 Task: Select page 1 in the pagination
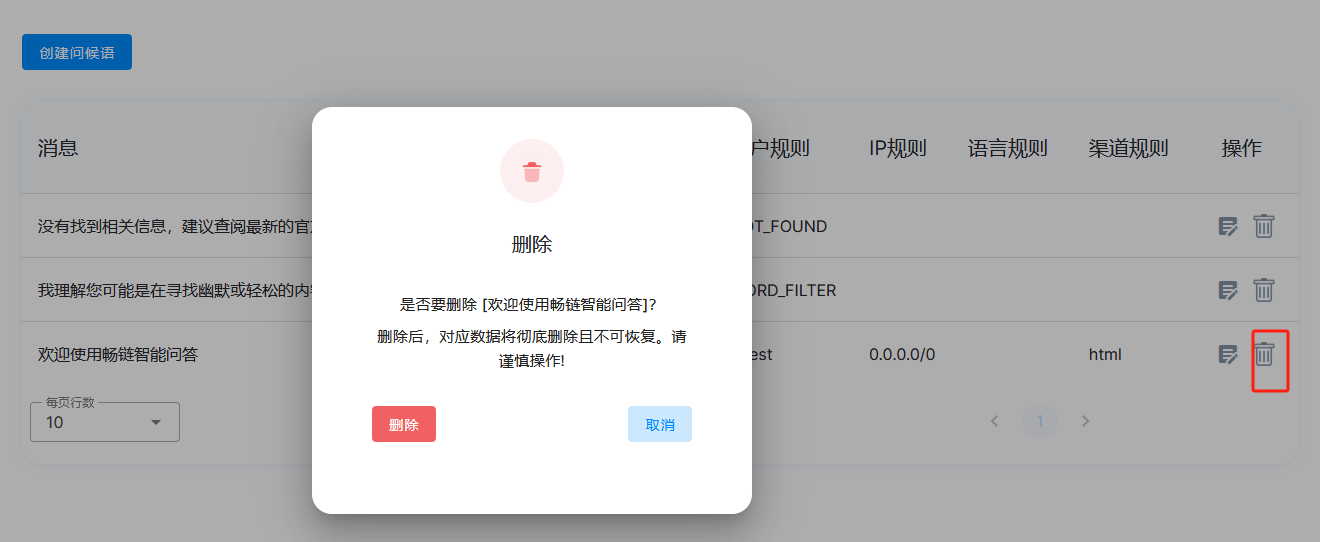(1040, 421)
